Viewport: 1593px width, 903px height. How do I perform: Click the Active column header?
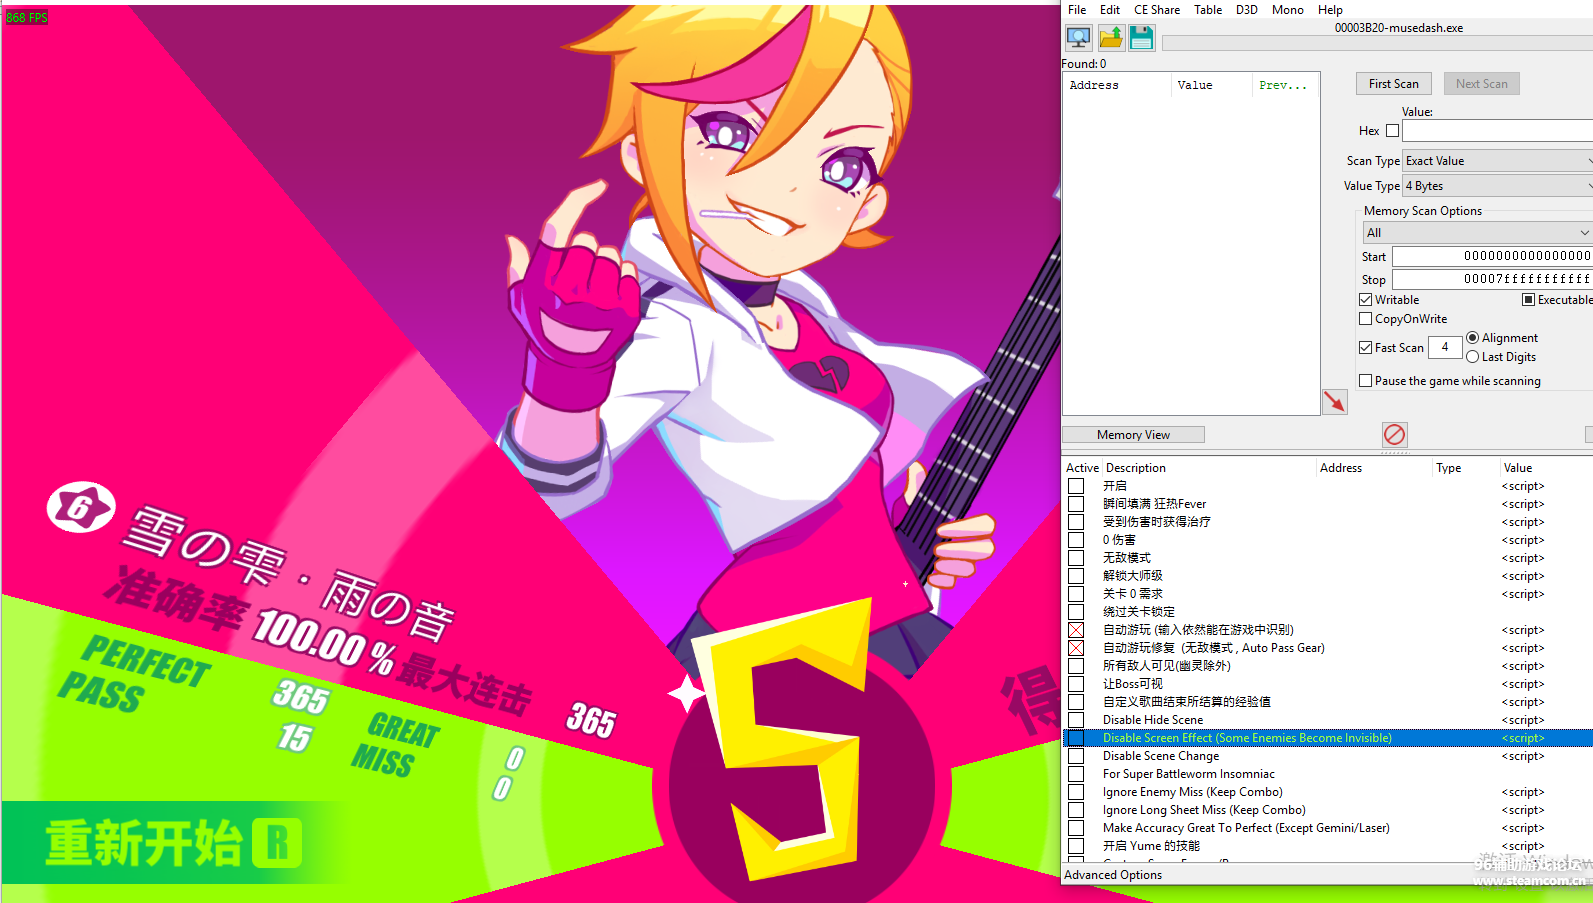(x=1082, y=468)
